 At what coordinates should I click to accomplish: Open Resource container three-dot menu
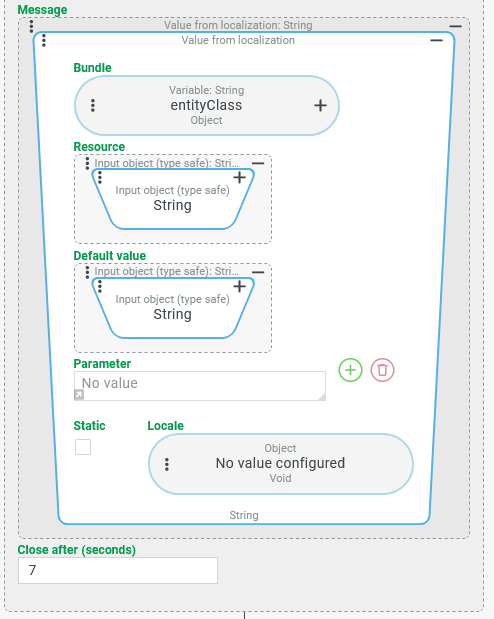click(x=87, y=163)
